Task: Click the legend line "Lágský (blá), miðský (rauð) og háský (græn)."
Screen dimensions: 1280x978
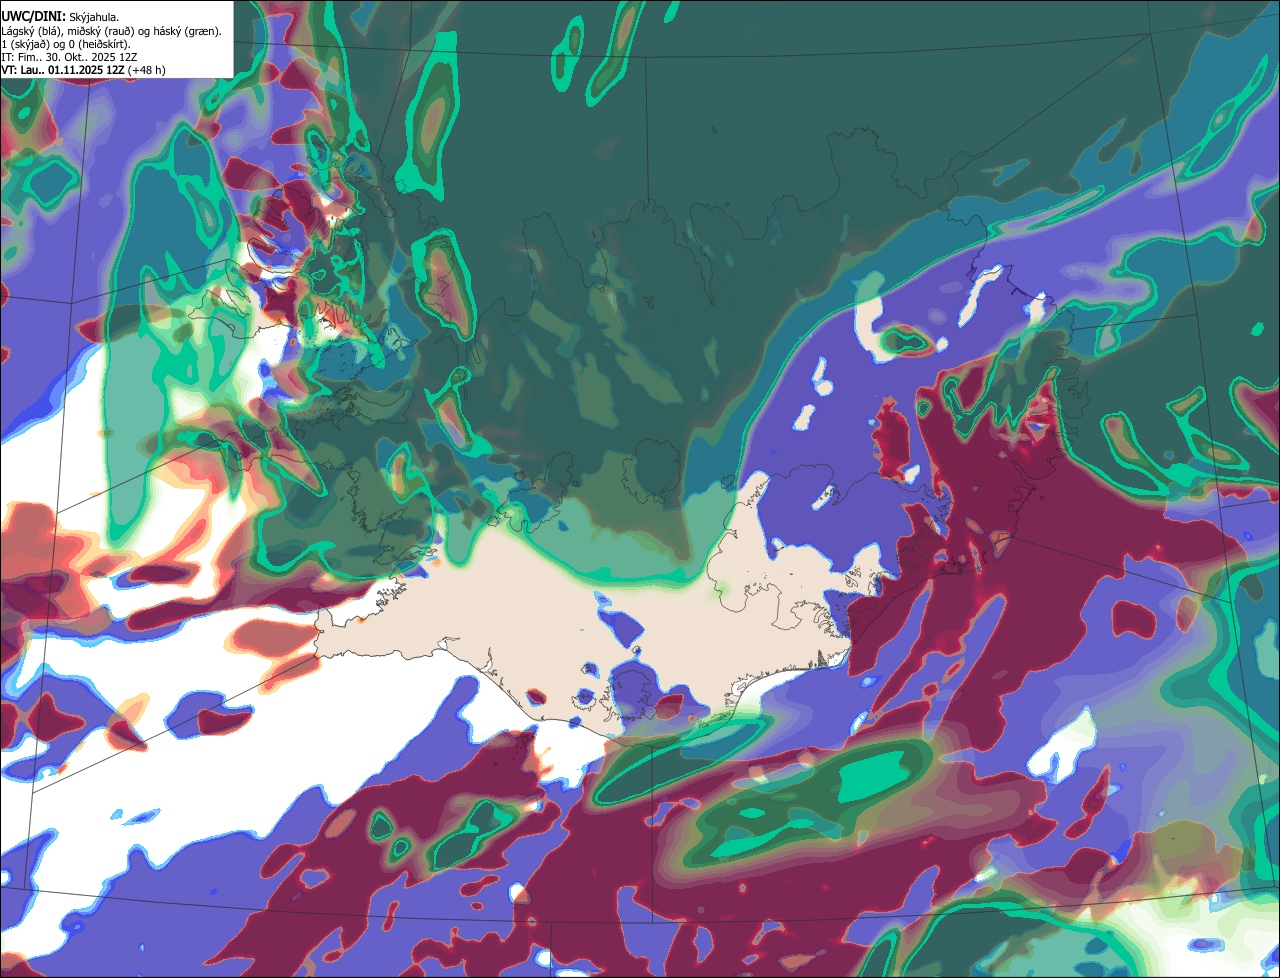Action: 112,31
